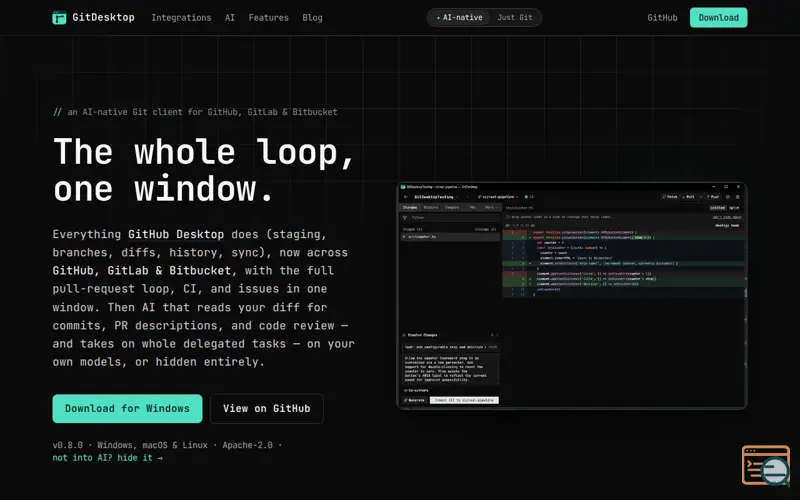Follow the "not into AI? hide it" link

108,458
